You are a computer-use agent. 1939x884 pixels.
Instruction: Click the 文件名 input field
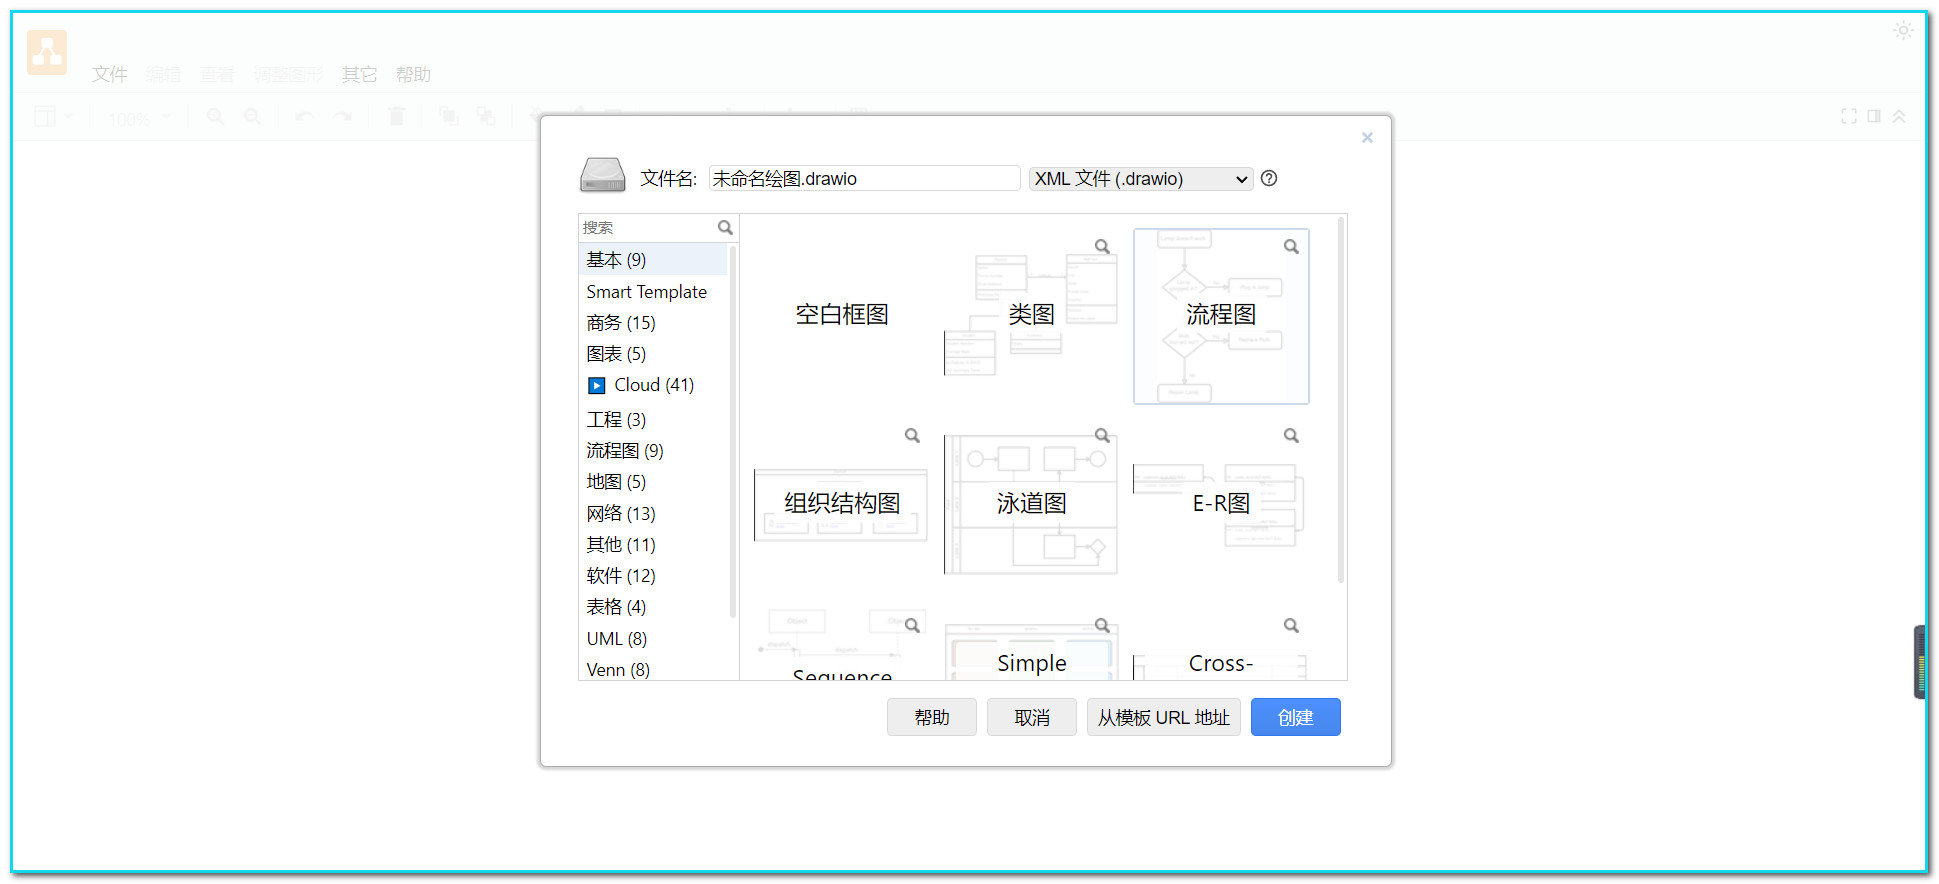(x=865, y=178)
